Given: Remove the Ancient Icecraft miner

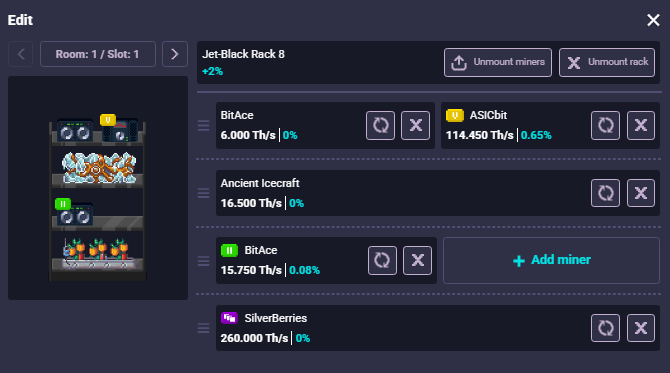Looking at the screenshot, I should pyautogui.click(x=641, y=193).
